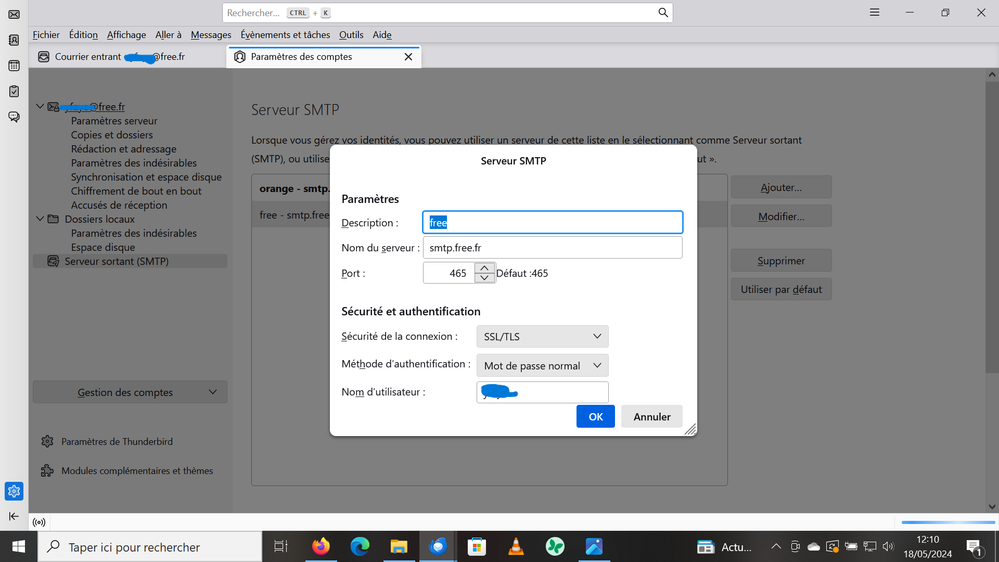Click the magnifier icon in search bar
Viewport: 999px width, 562px height.
coord(663,13)
